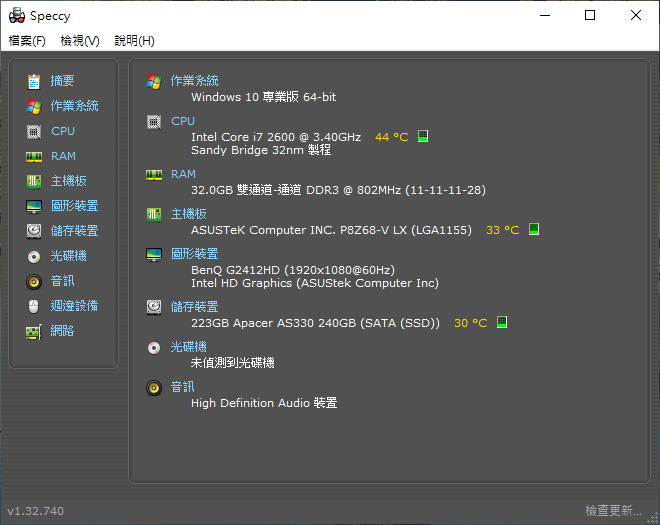
Task: Open the 檢視(V) menu
Action: pos(80,41)
